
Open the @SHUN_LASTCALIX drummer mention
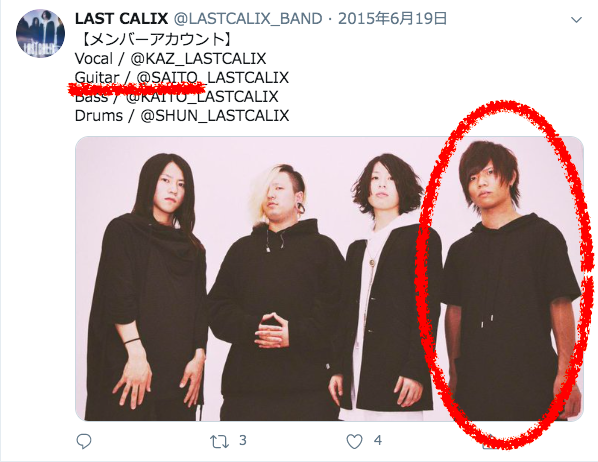[215, 116]
